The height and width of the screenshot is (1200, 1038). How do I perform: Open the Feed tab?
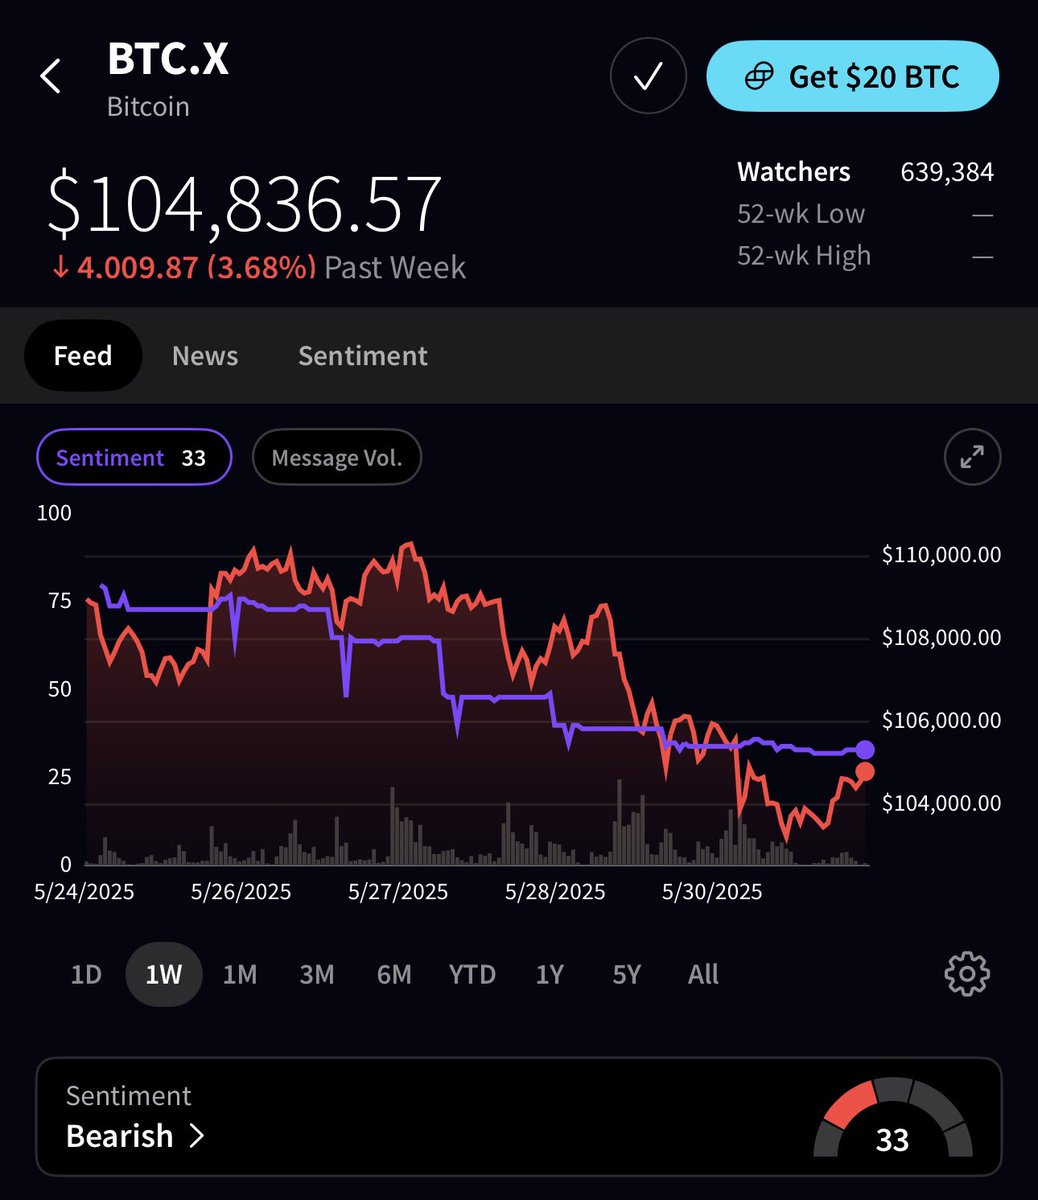83,355
